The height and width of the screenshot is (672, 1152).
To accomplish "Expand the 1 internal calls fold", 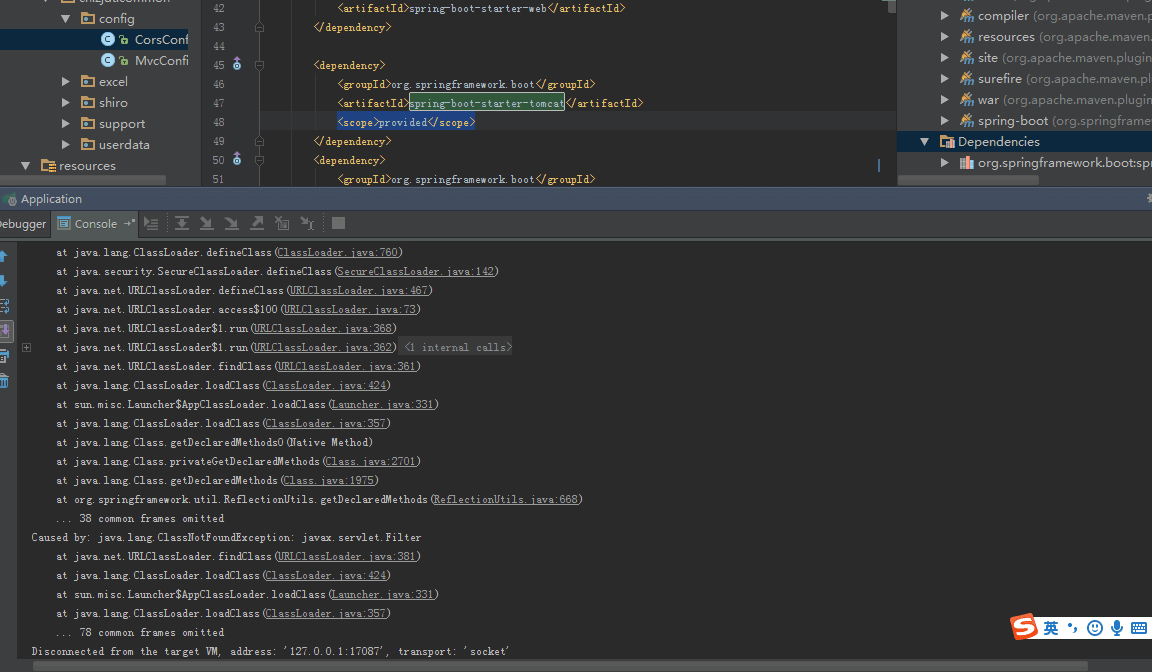I will [x=456, y=347].
